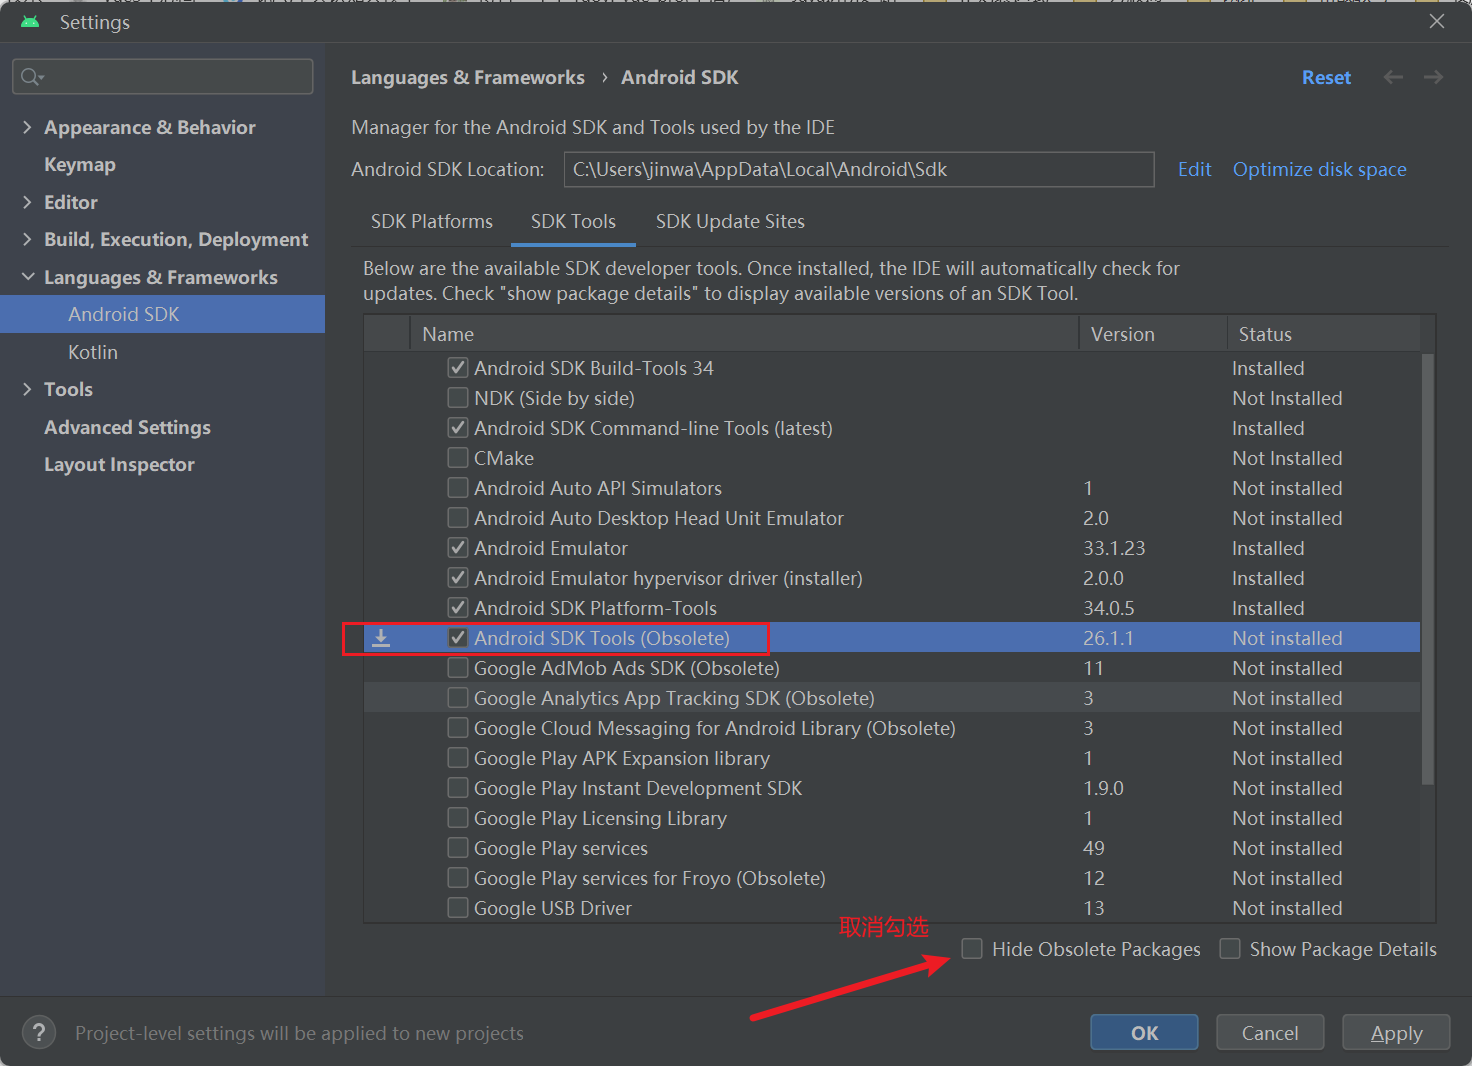The height and width of the screenshot is (1066, 1472).
Task: Select Google Play services for Froyo row
Action: click(x=892, y=878)
